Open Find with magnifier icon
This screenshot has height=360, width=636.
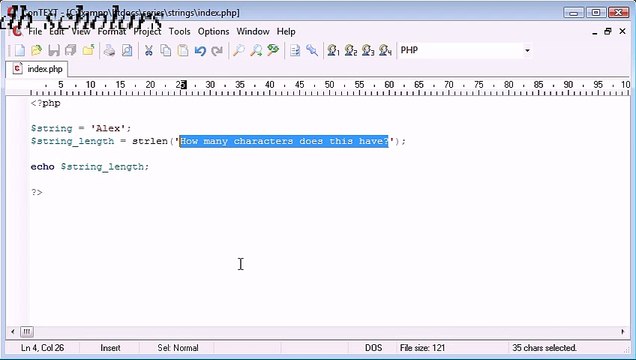[238, 50]
